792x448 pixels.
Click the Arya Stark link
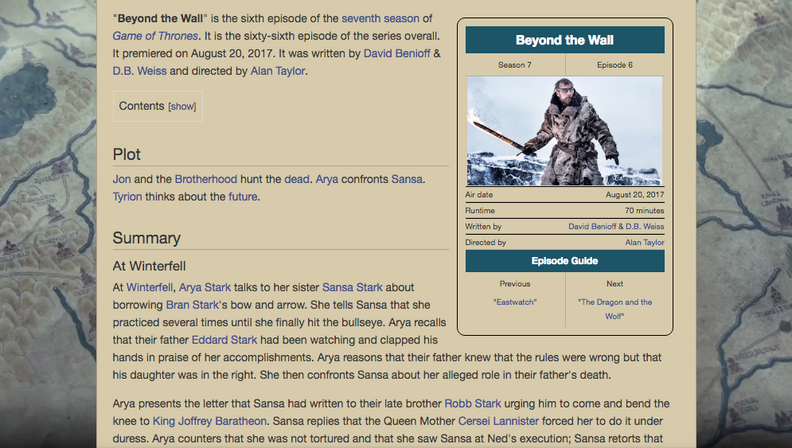[204, 287]
